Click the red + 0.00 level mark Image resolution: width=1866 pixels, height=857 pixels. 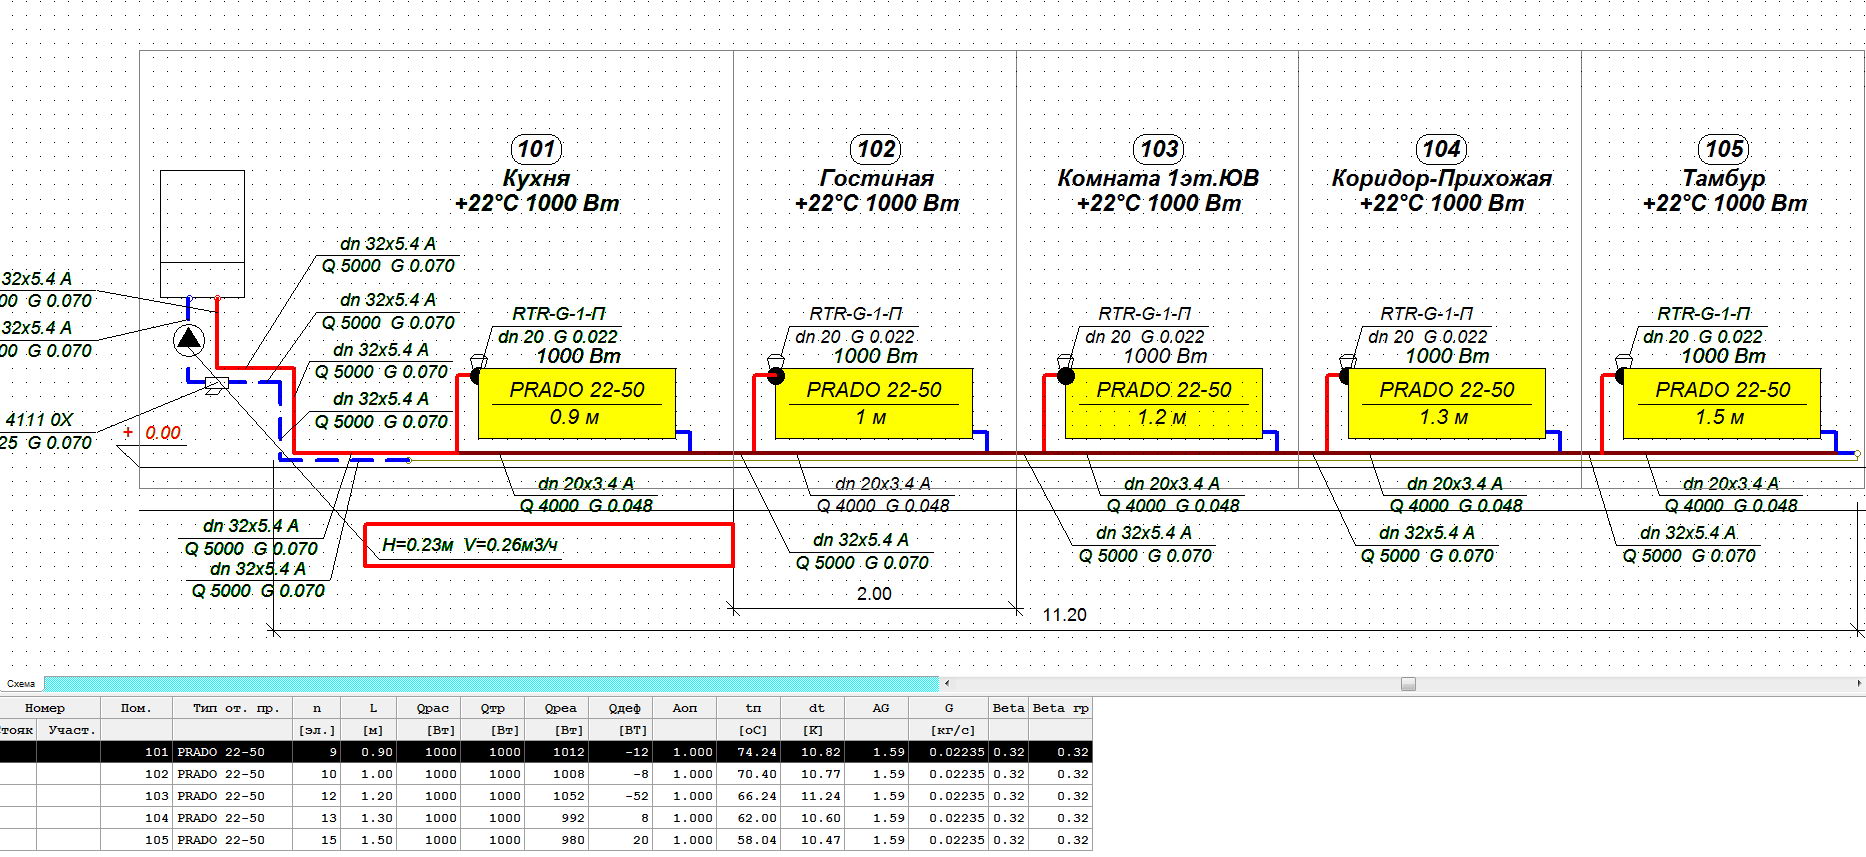pyautogui.click(x=152, y=433)
